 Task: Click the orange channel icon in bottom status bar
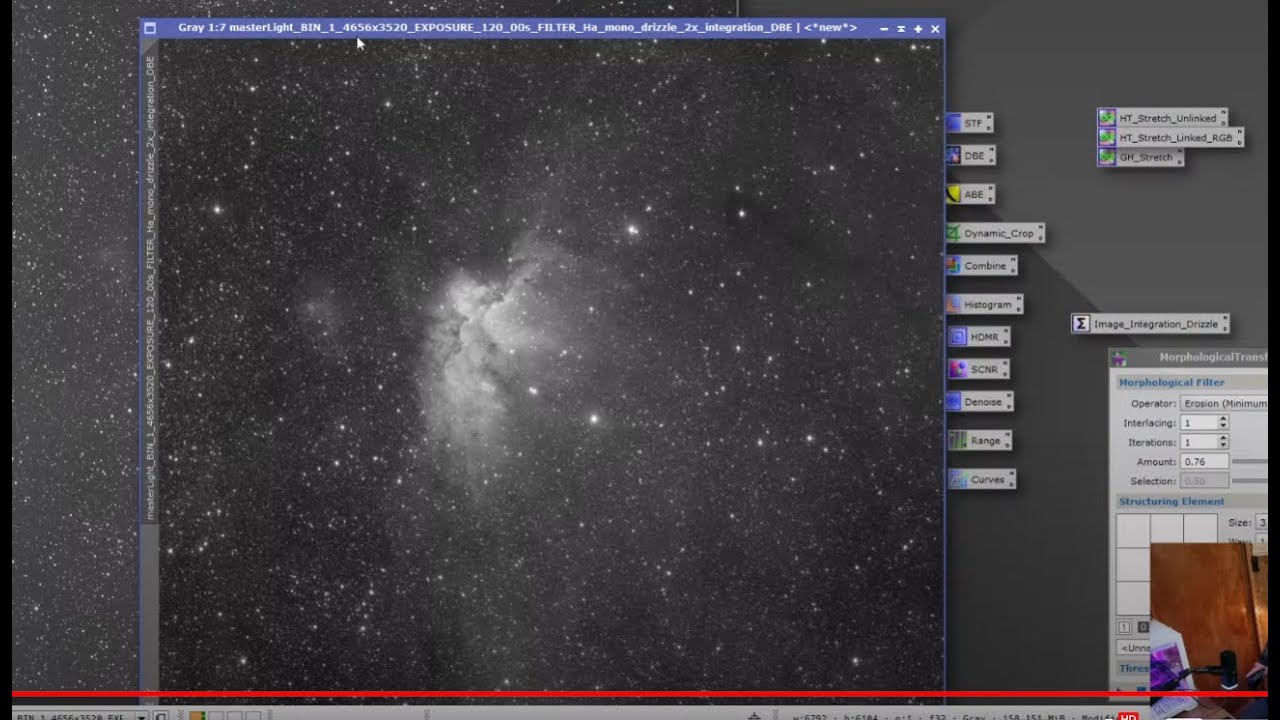pyautogui.click(x=197, y=716)
